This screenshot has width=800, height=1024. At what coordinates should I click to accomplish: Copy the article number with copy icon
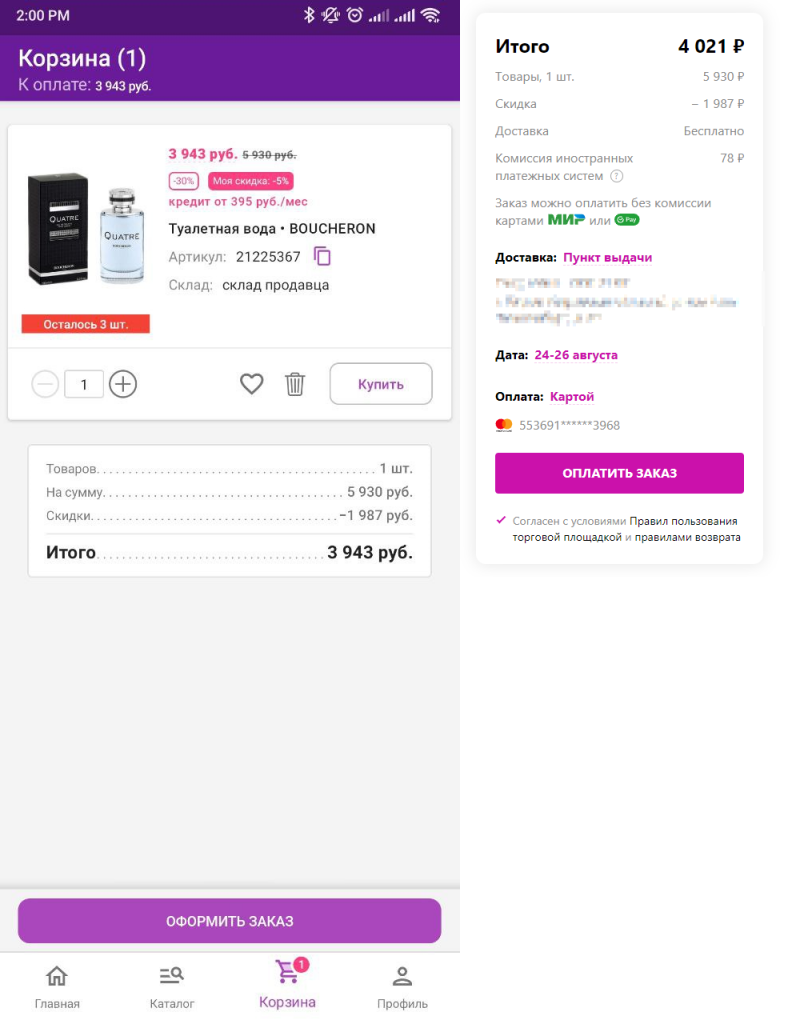(322, 257)
